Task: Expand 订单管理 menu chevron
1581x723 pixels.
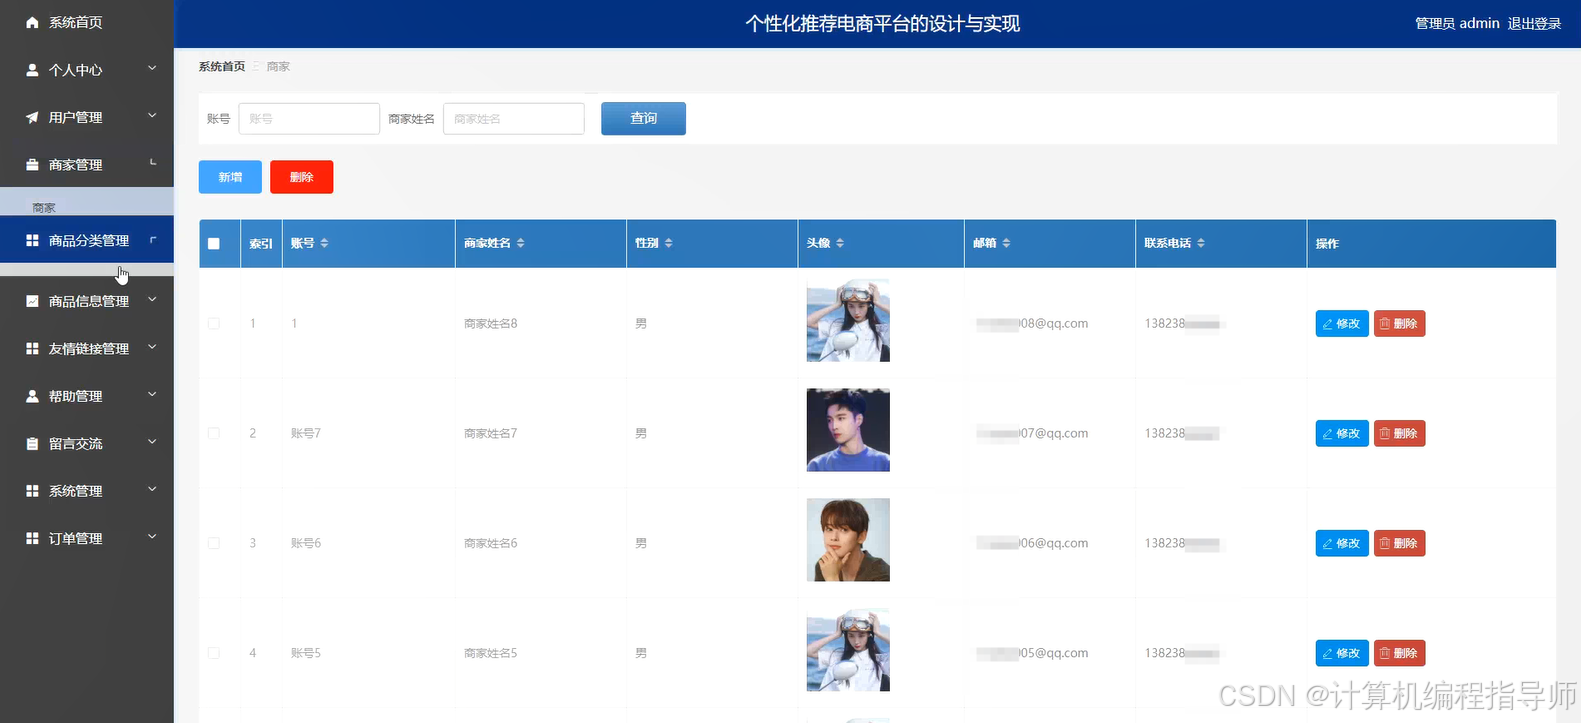Action: (152, 536)
